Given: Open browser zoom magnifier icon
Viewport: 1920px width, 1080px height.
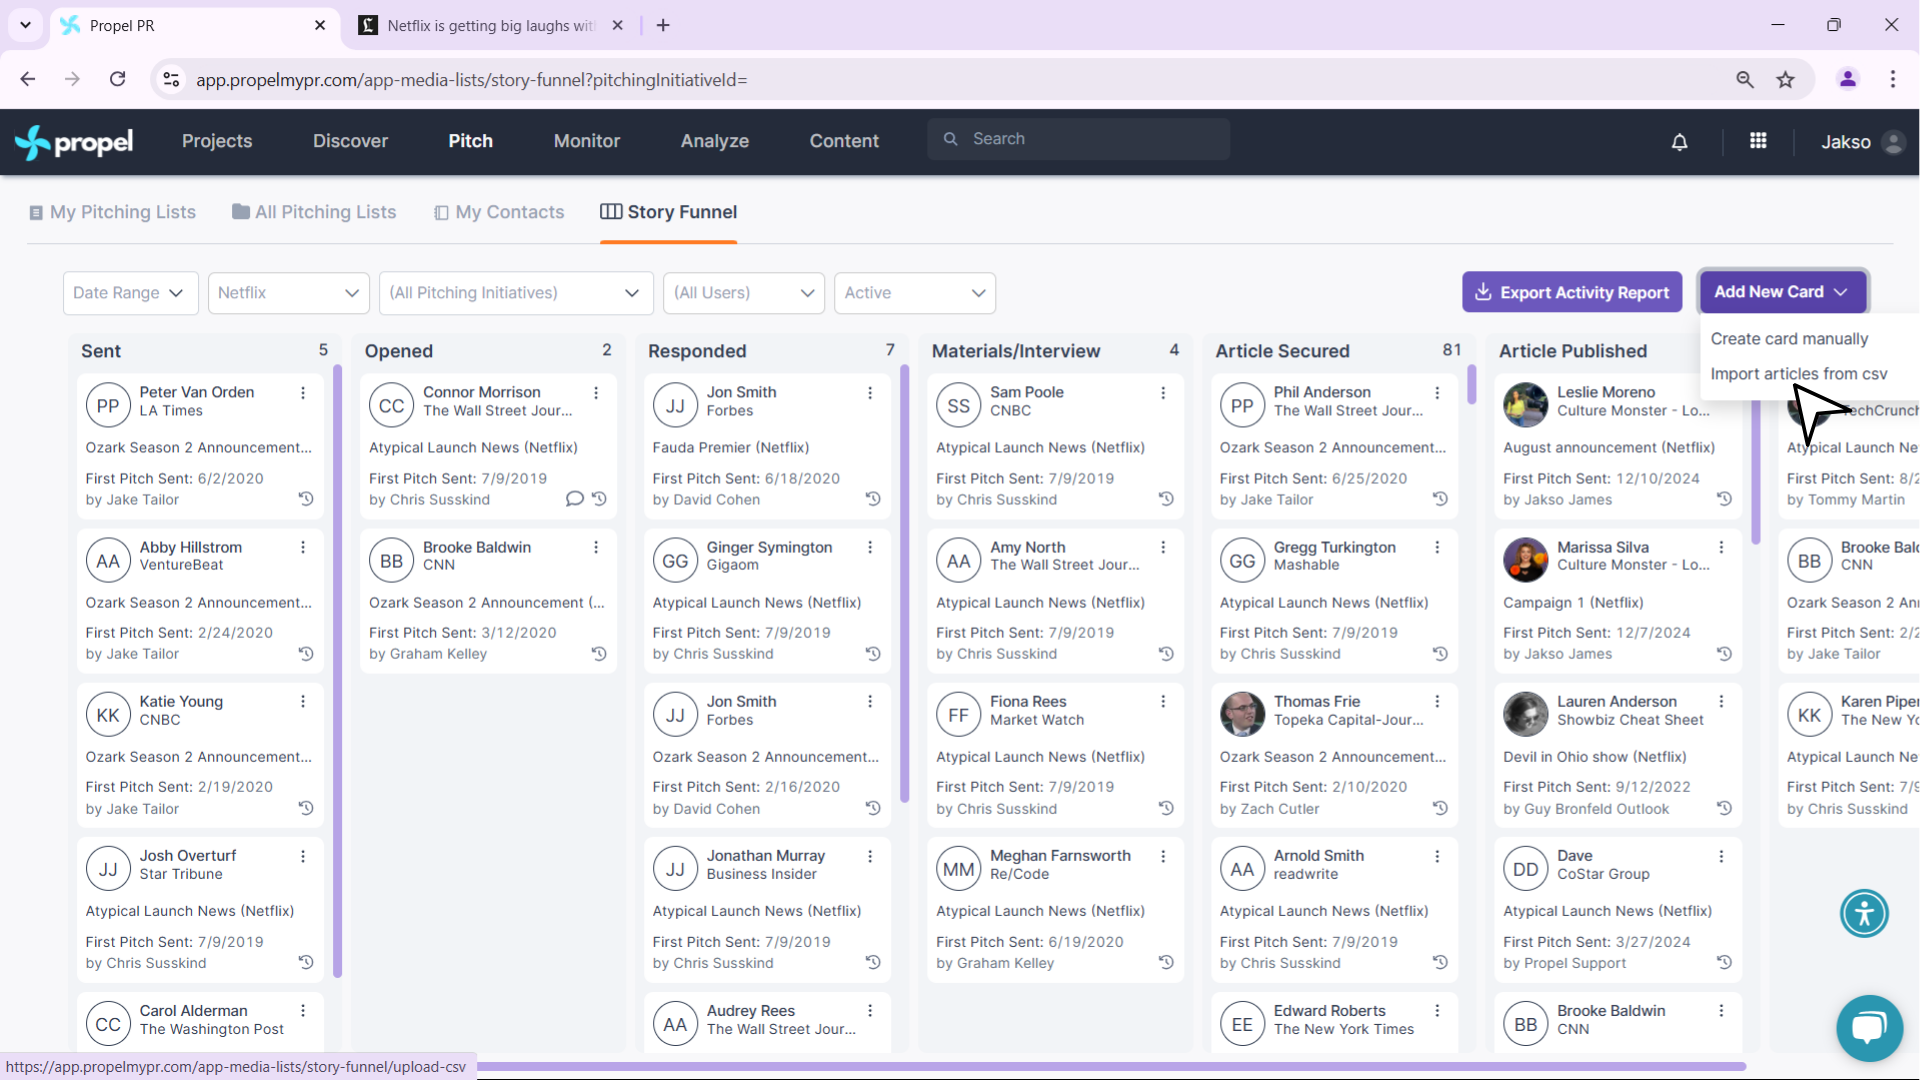Looking at the screenshot, I should point(1745,80).
